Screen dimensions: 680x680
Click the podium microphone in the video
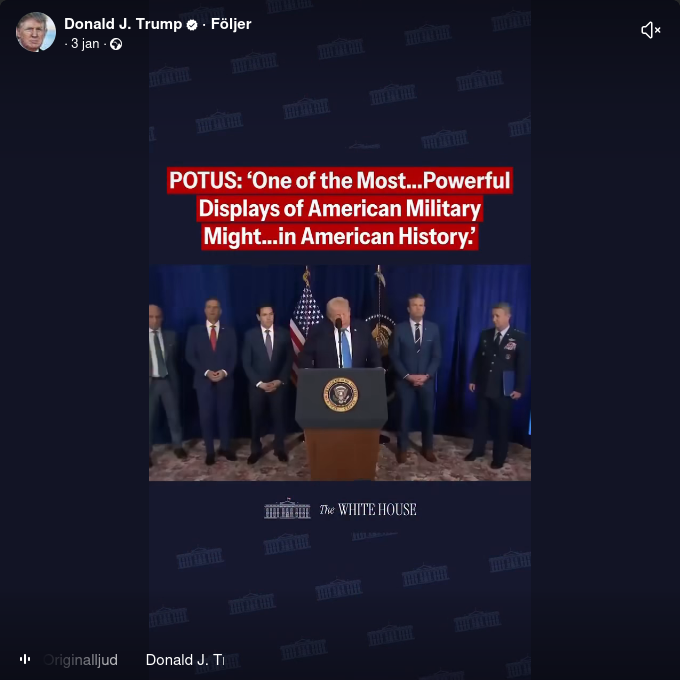(339, 343)
